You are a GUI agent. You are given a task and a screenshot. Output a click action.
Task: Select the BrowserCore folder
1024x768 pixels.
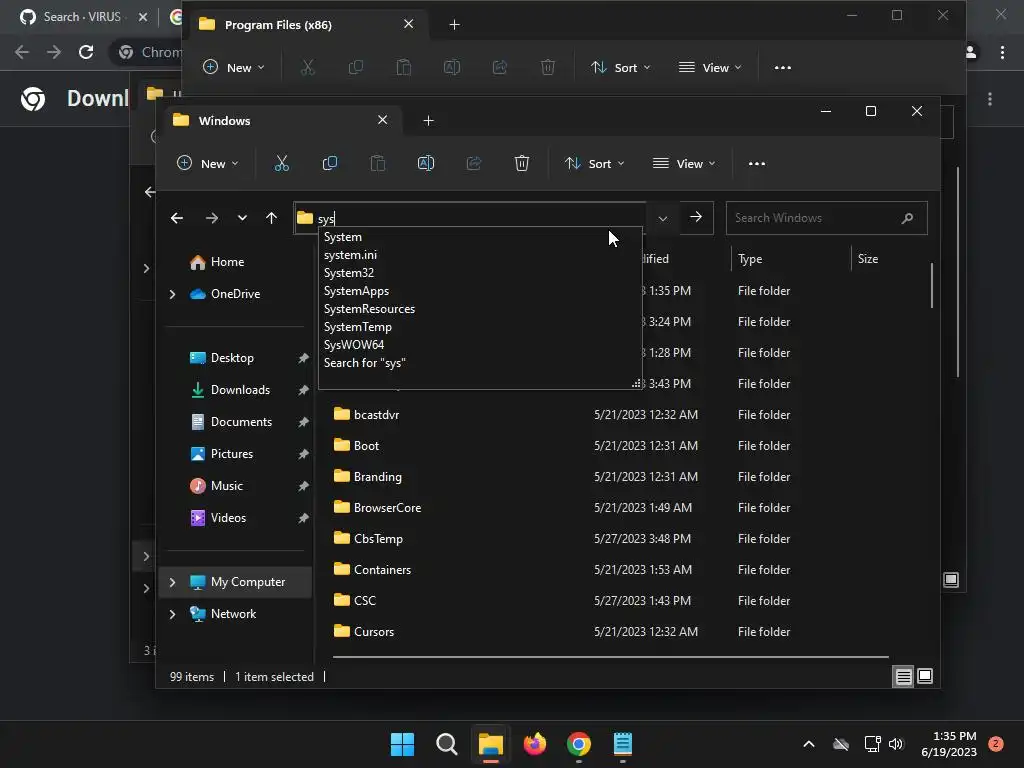(387, 507)
